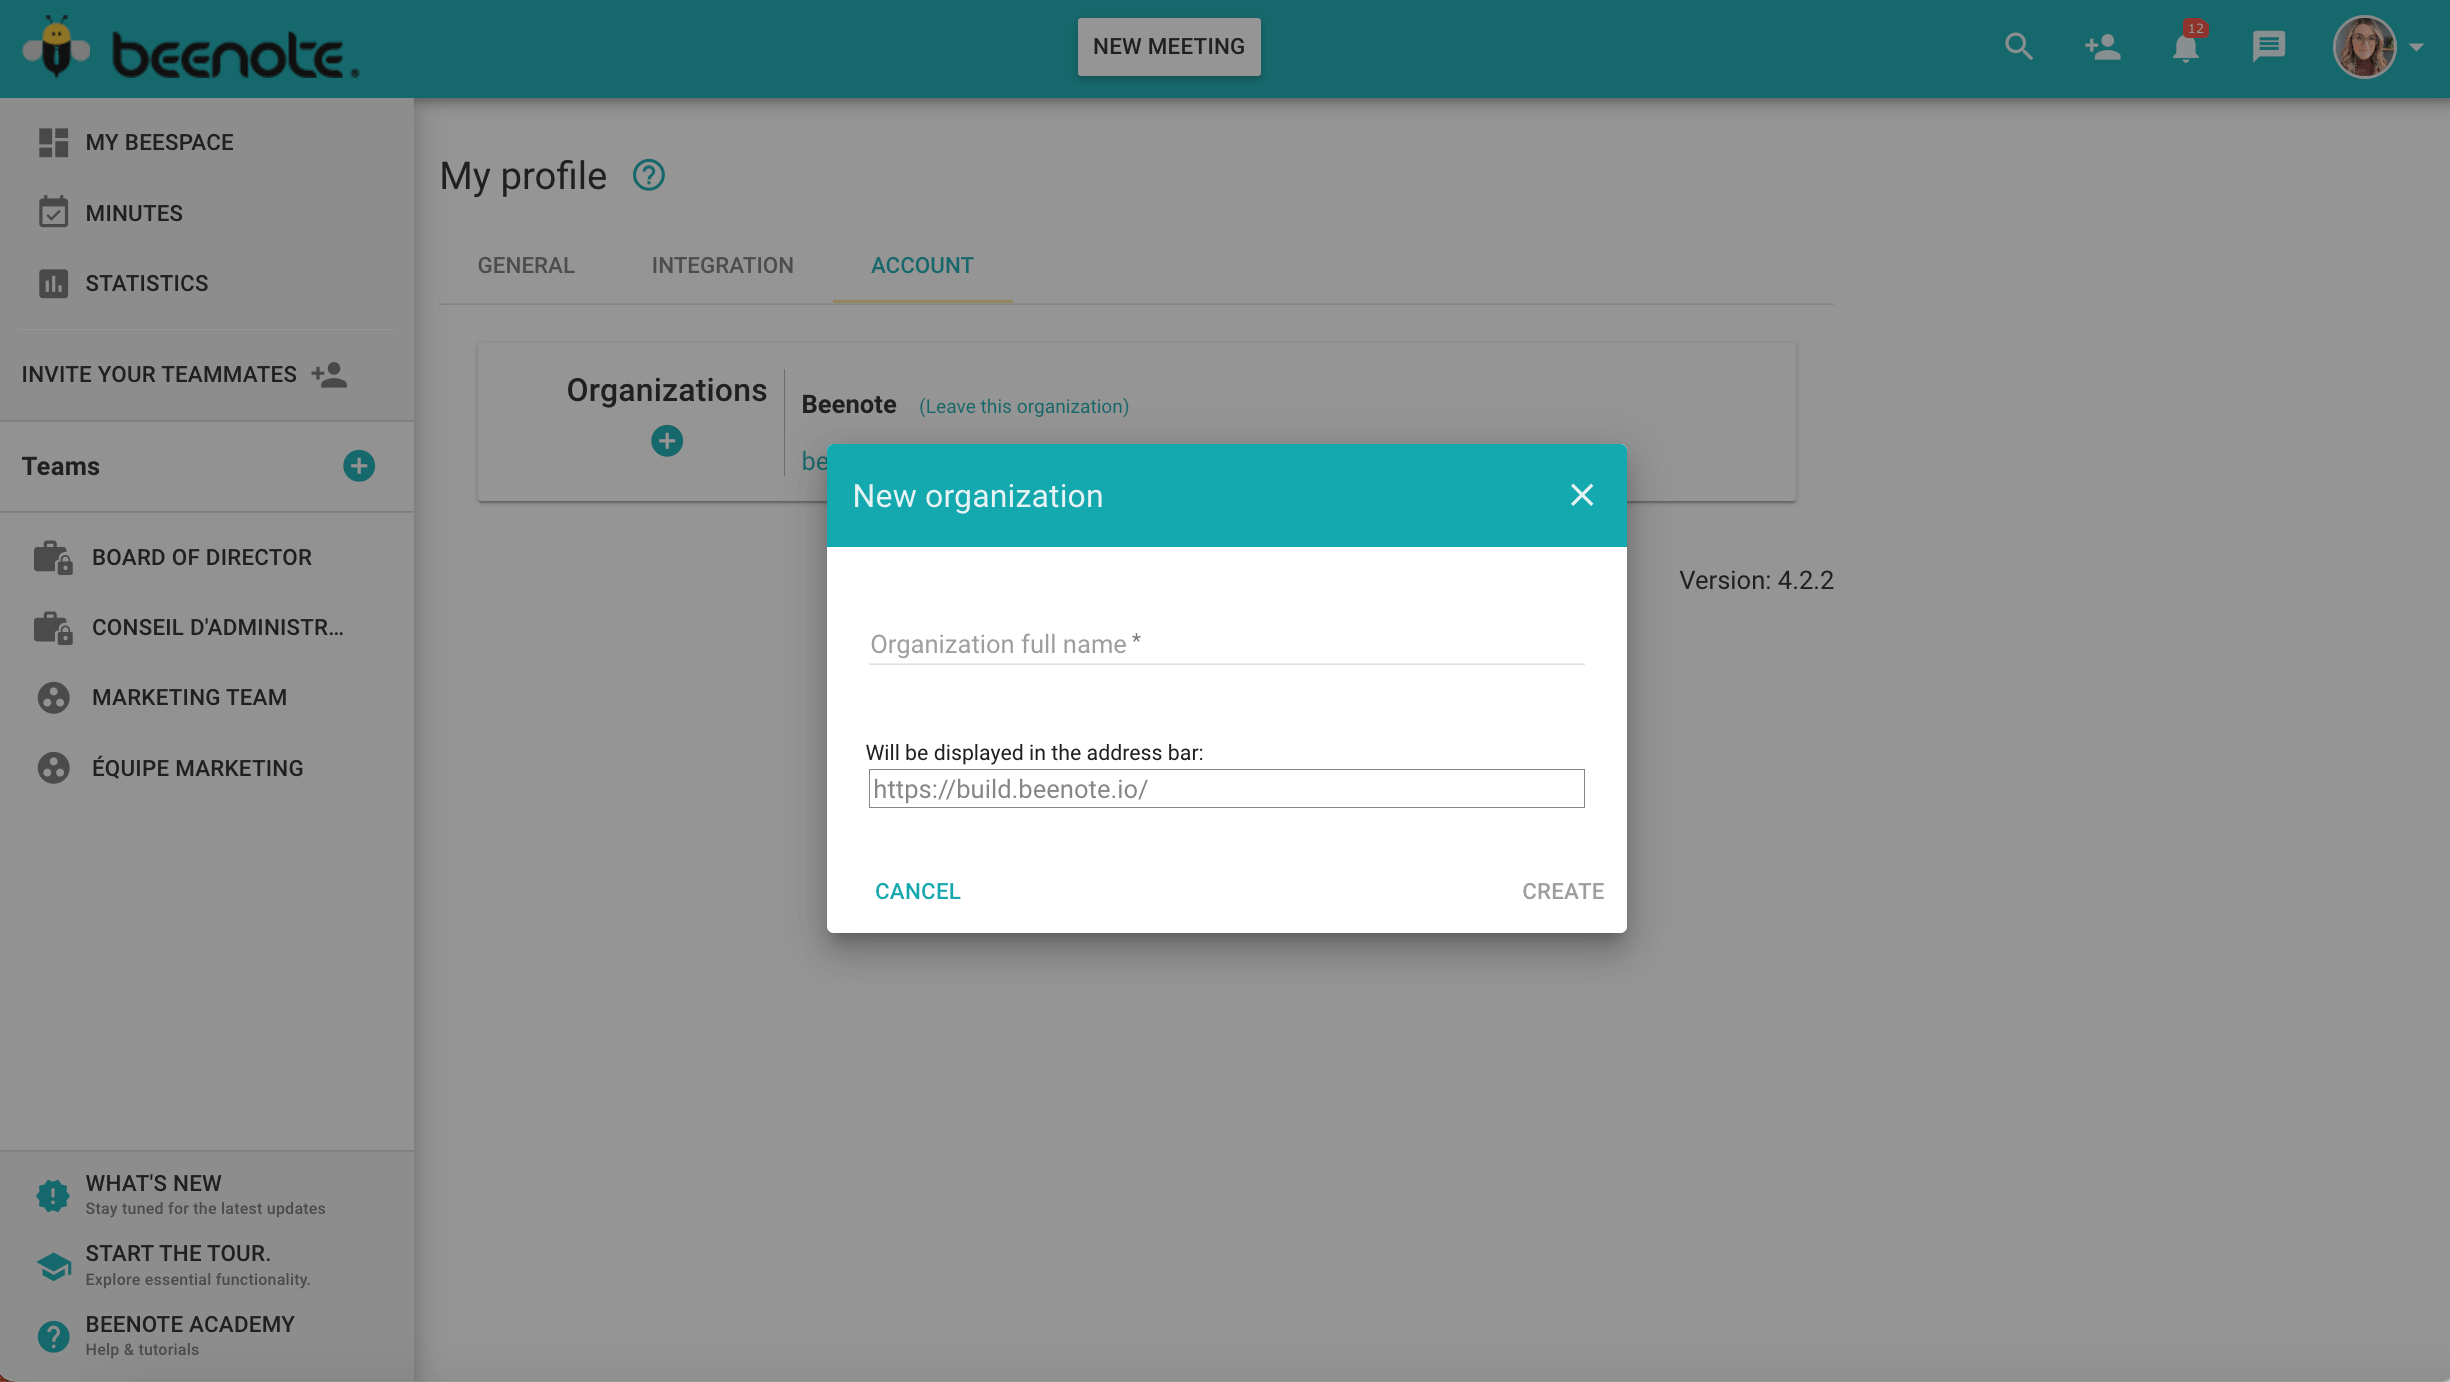Switch to the General tab

coord(526,265)
